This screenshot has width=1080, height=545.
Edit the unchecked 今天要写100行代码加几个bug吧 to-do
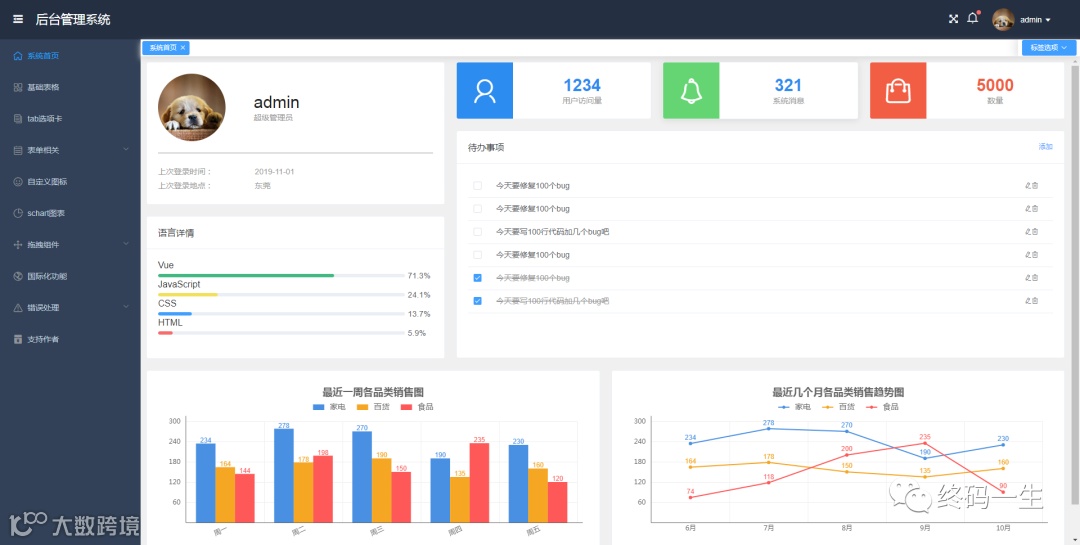pos(1028,232)
